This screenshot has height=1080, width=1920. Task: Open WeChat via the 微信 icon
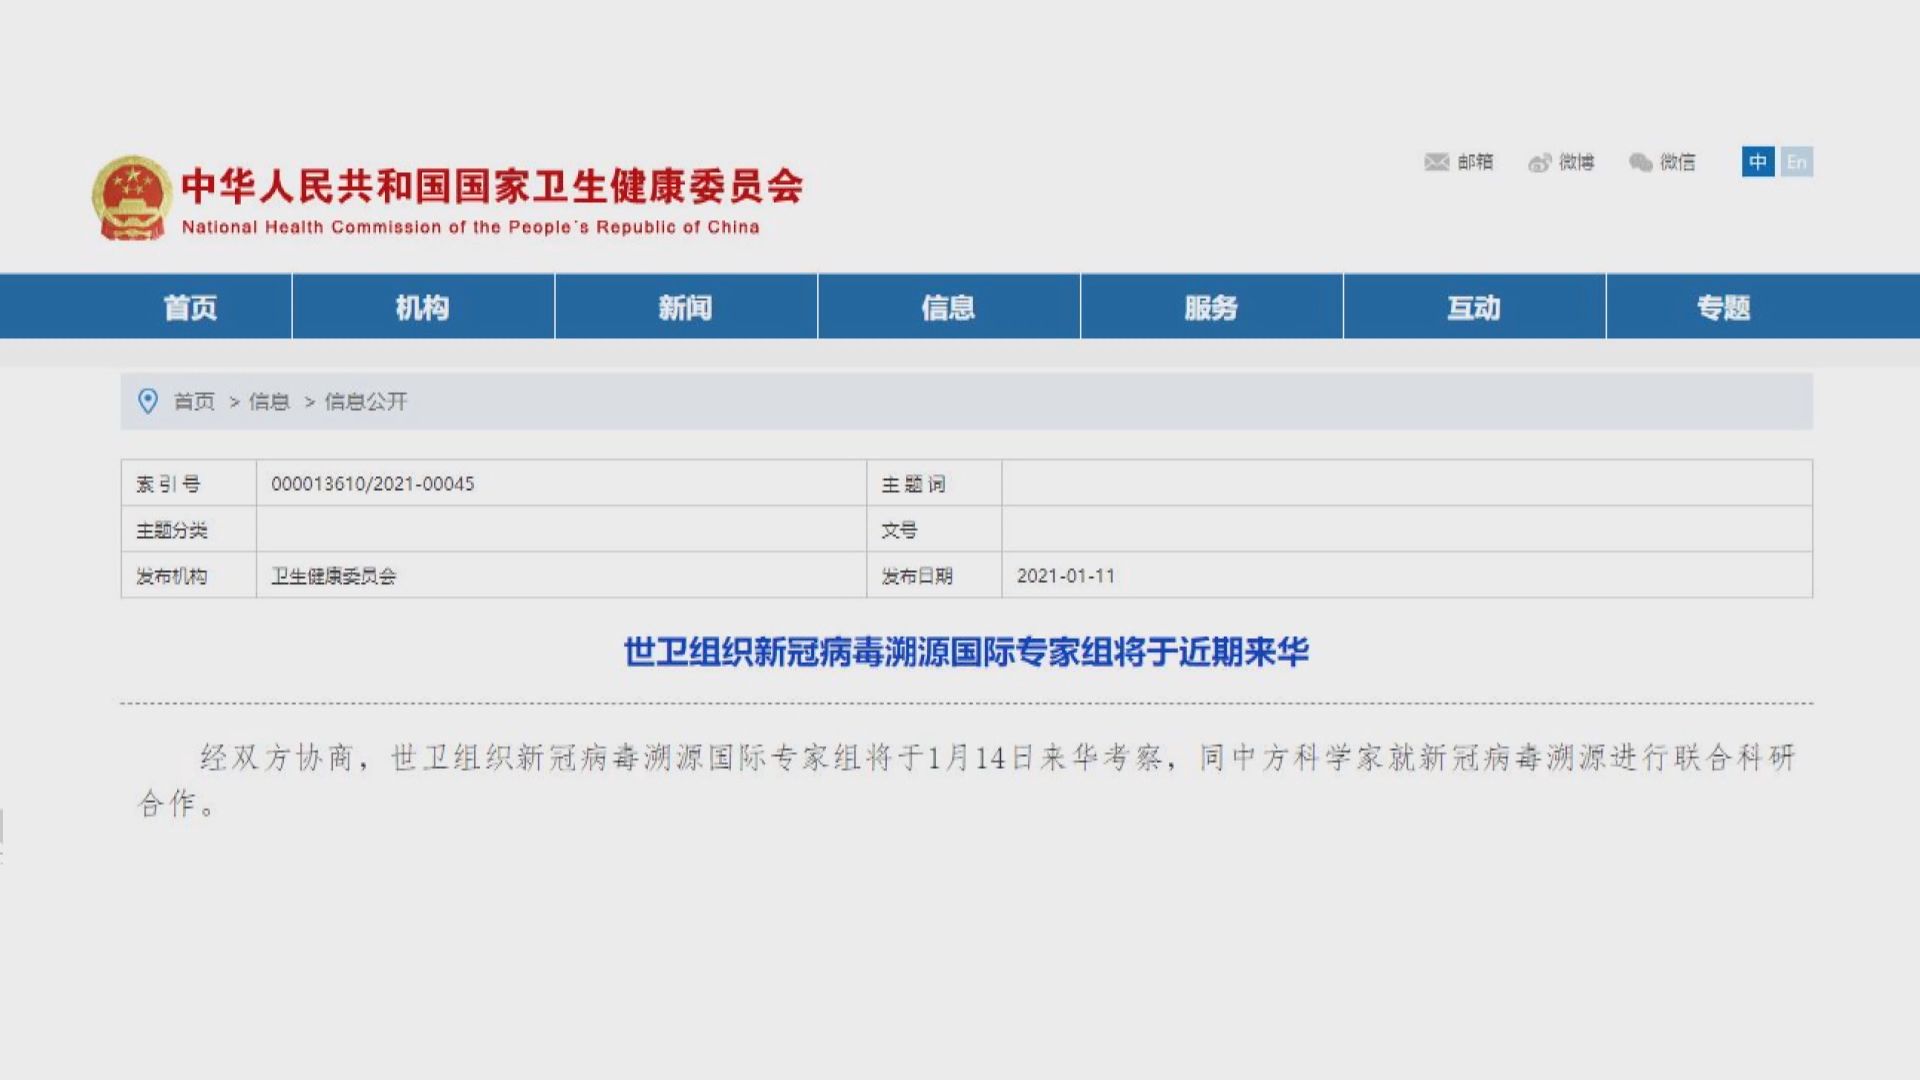coord(1641,163)
